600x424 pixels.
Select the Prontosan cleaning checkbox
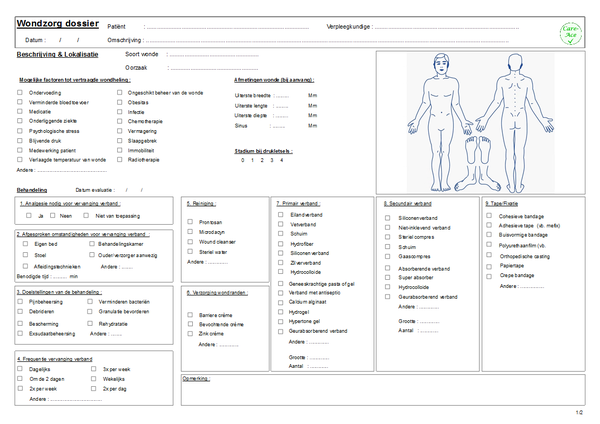pyautogui.click(x=190, y=222)
